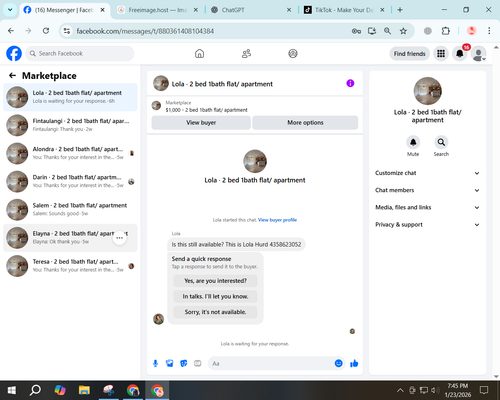The width and height of the screenshot is (500, 400).
Task: Expand Customize chat section
Action: [427, 173]
